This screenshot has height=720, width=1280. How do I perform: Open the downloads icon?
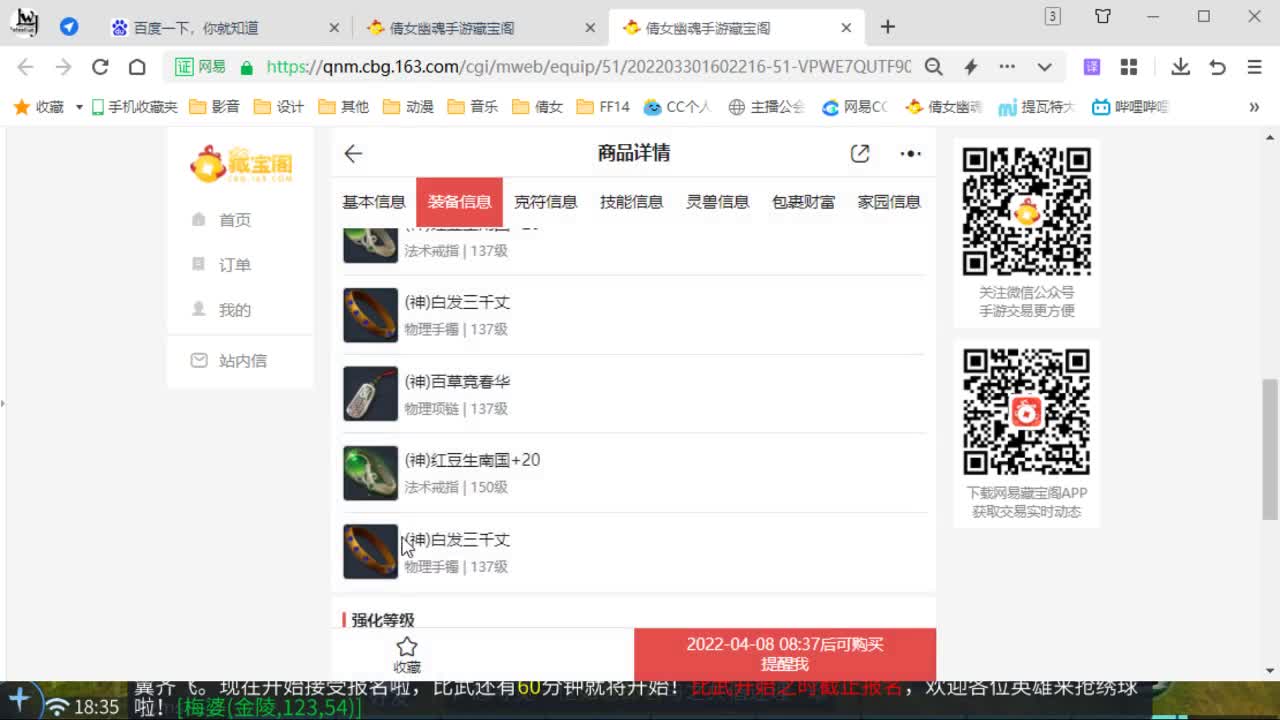tap(1180, 67)
